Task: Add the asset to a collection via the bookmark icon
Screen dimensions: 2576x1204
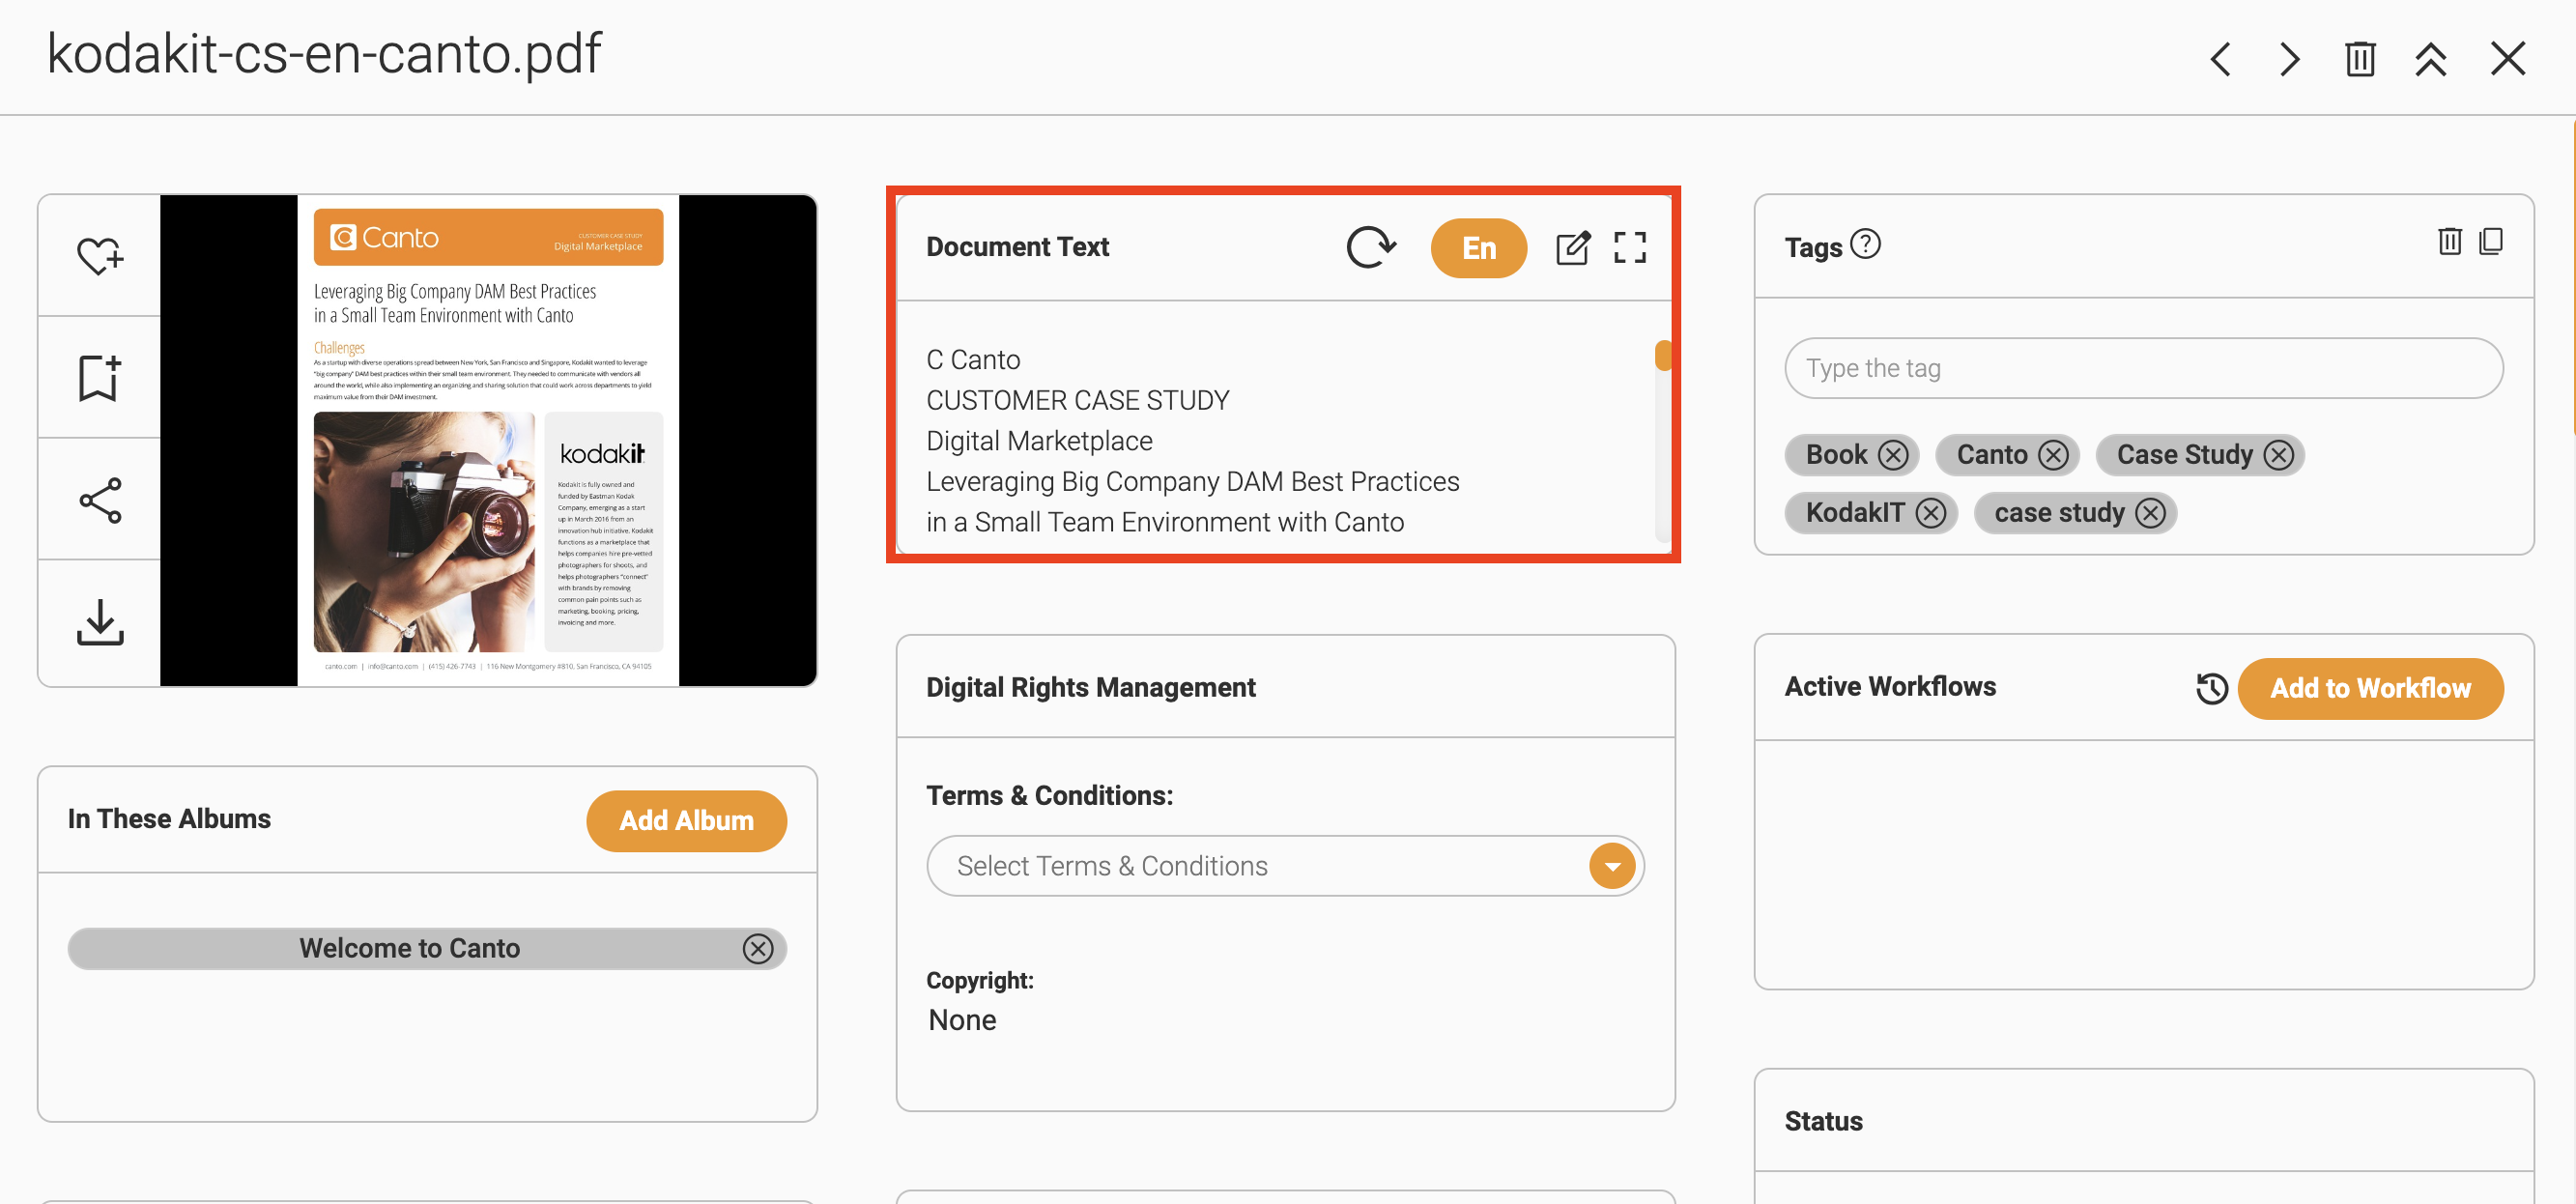Action: (100, 378)
